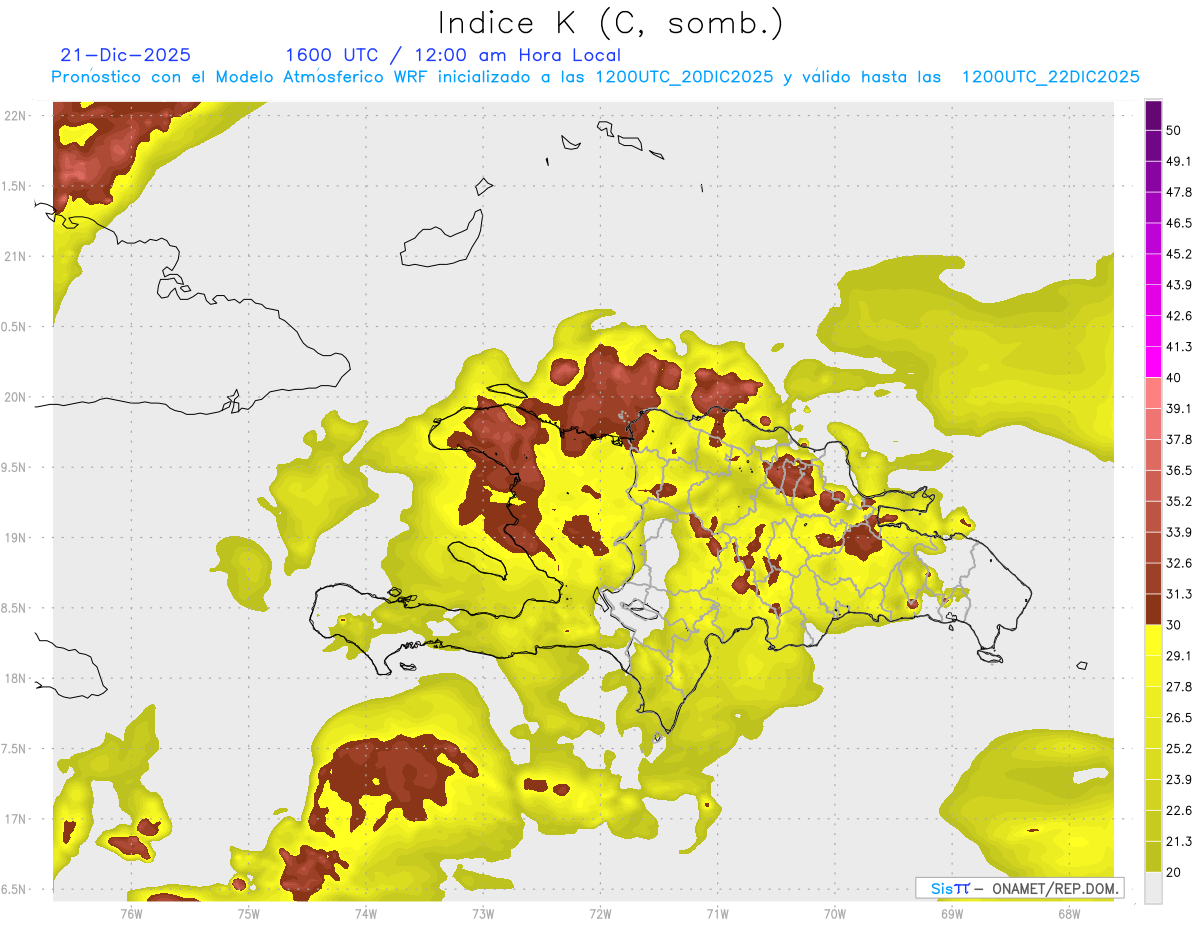Click the '22N' latitude label
Screen dimensions: 1200x927
[15, 115]
